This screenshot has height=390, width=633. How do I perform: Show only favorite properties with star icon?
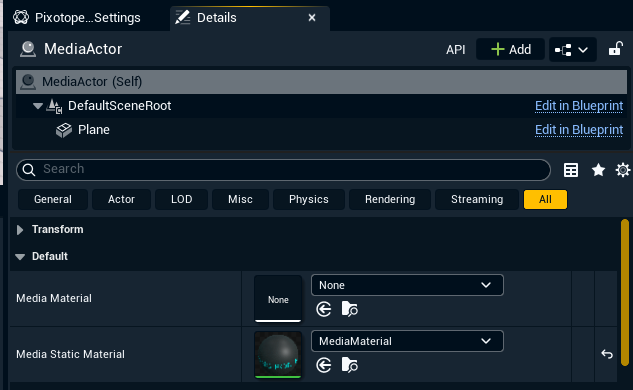coord(598,170)
